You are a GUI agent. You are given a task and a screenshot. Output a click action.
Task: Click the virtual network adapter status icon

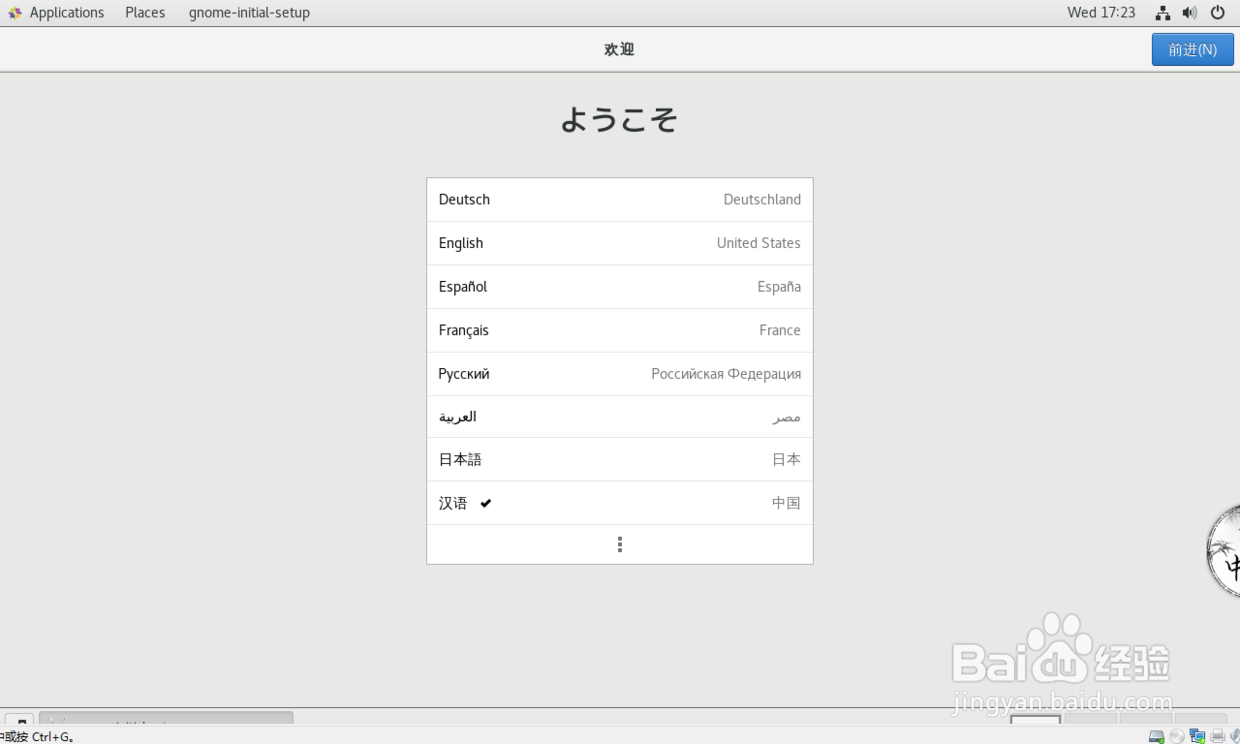pyautogui.click(x=1197, y=736)
